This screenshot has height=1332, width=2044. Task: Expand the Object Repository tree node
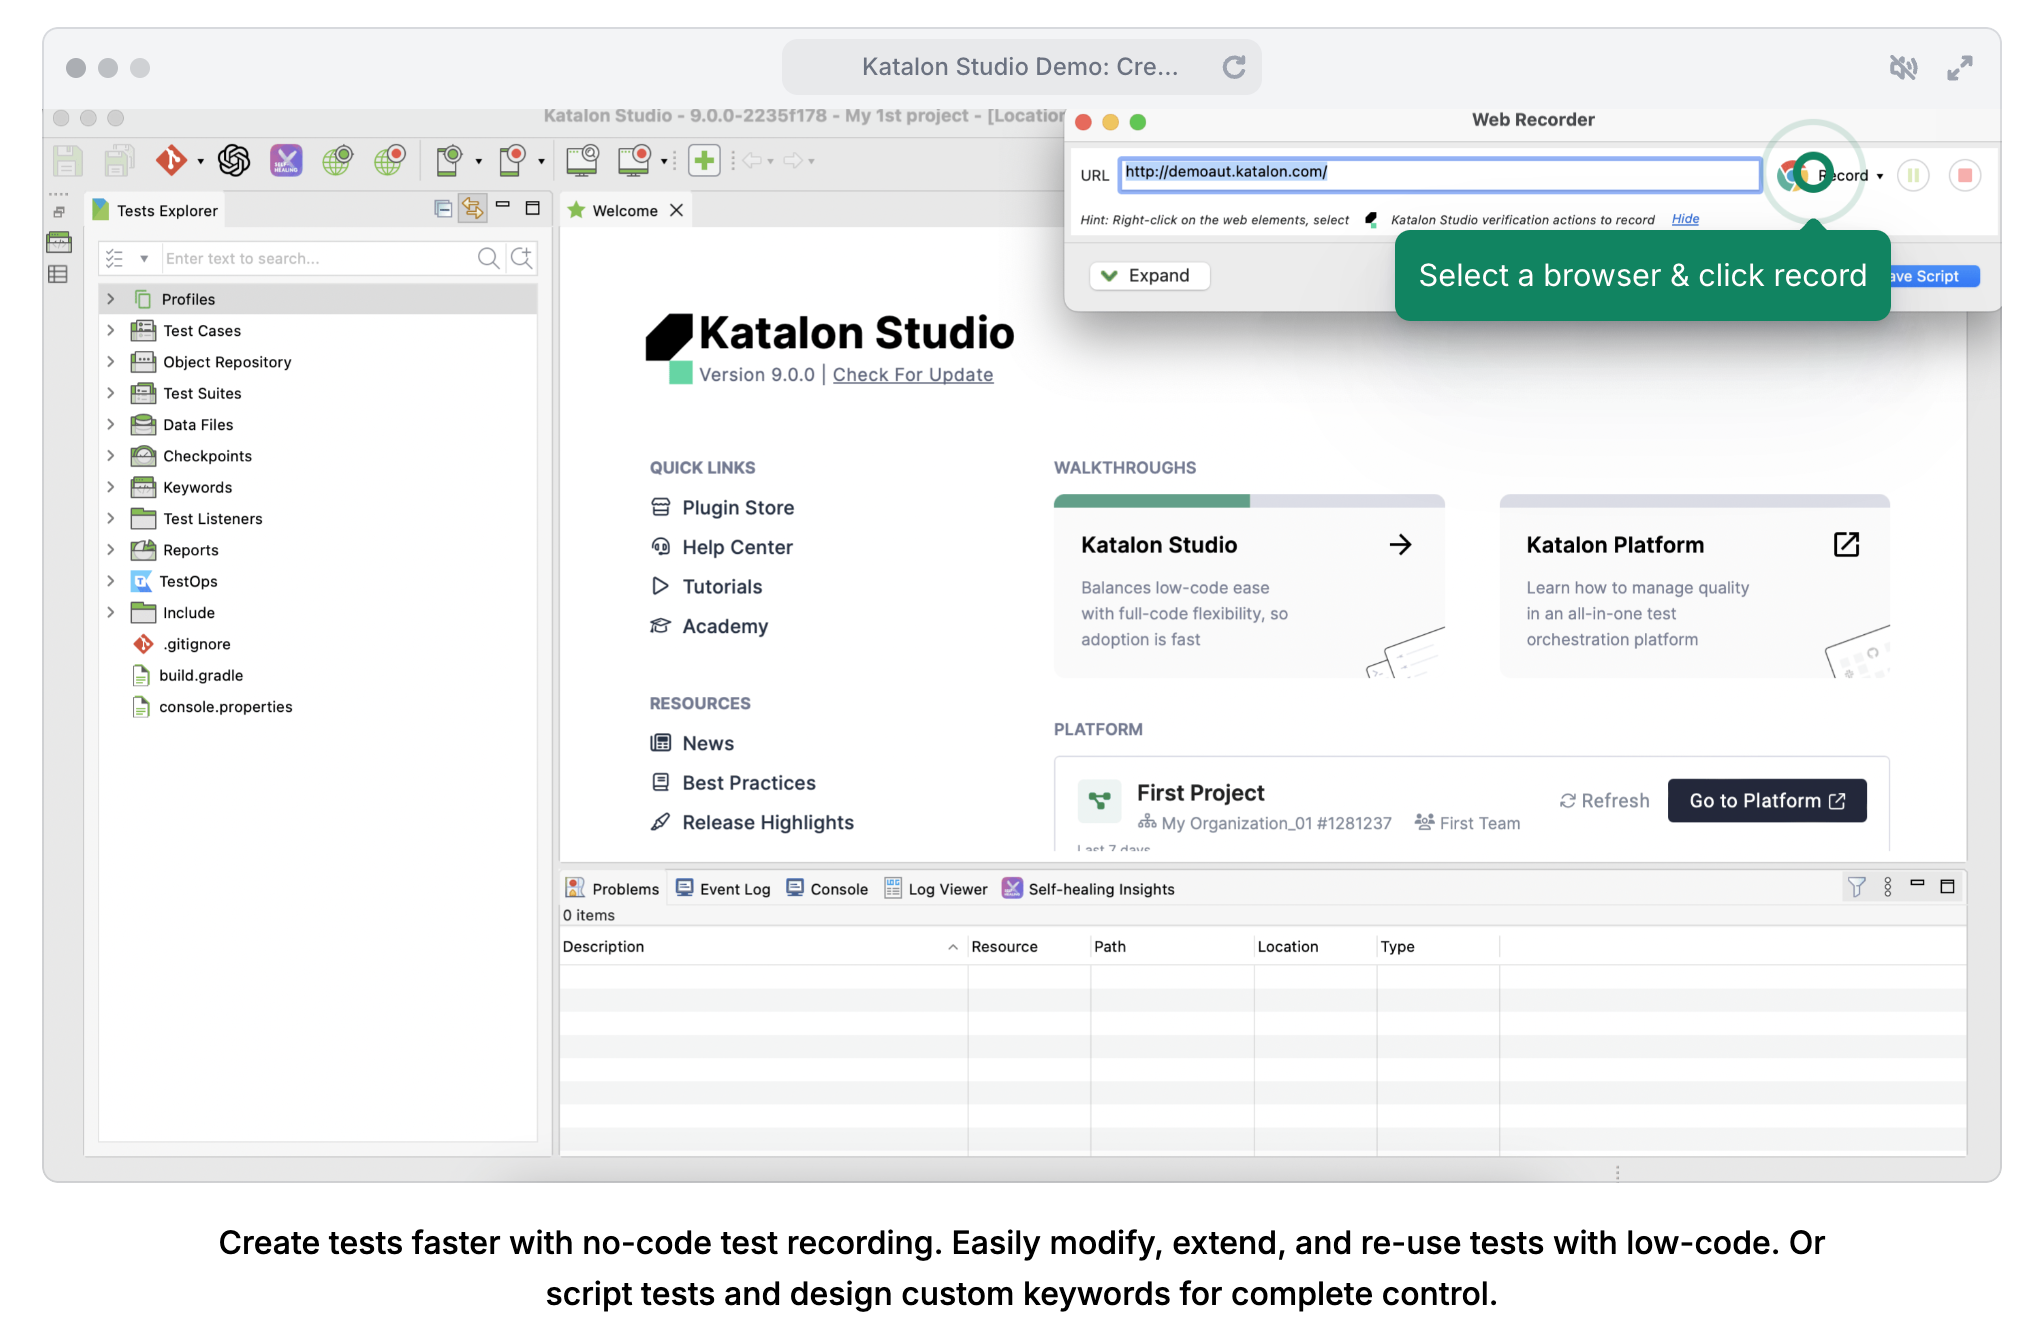(111, 362)
